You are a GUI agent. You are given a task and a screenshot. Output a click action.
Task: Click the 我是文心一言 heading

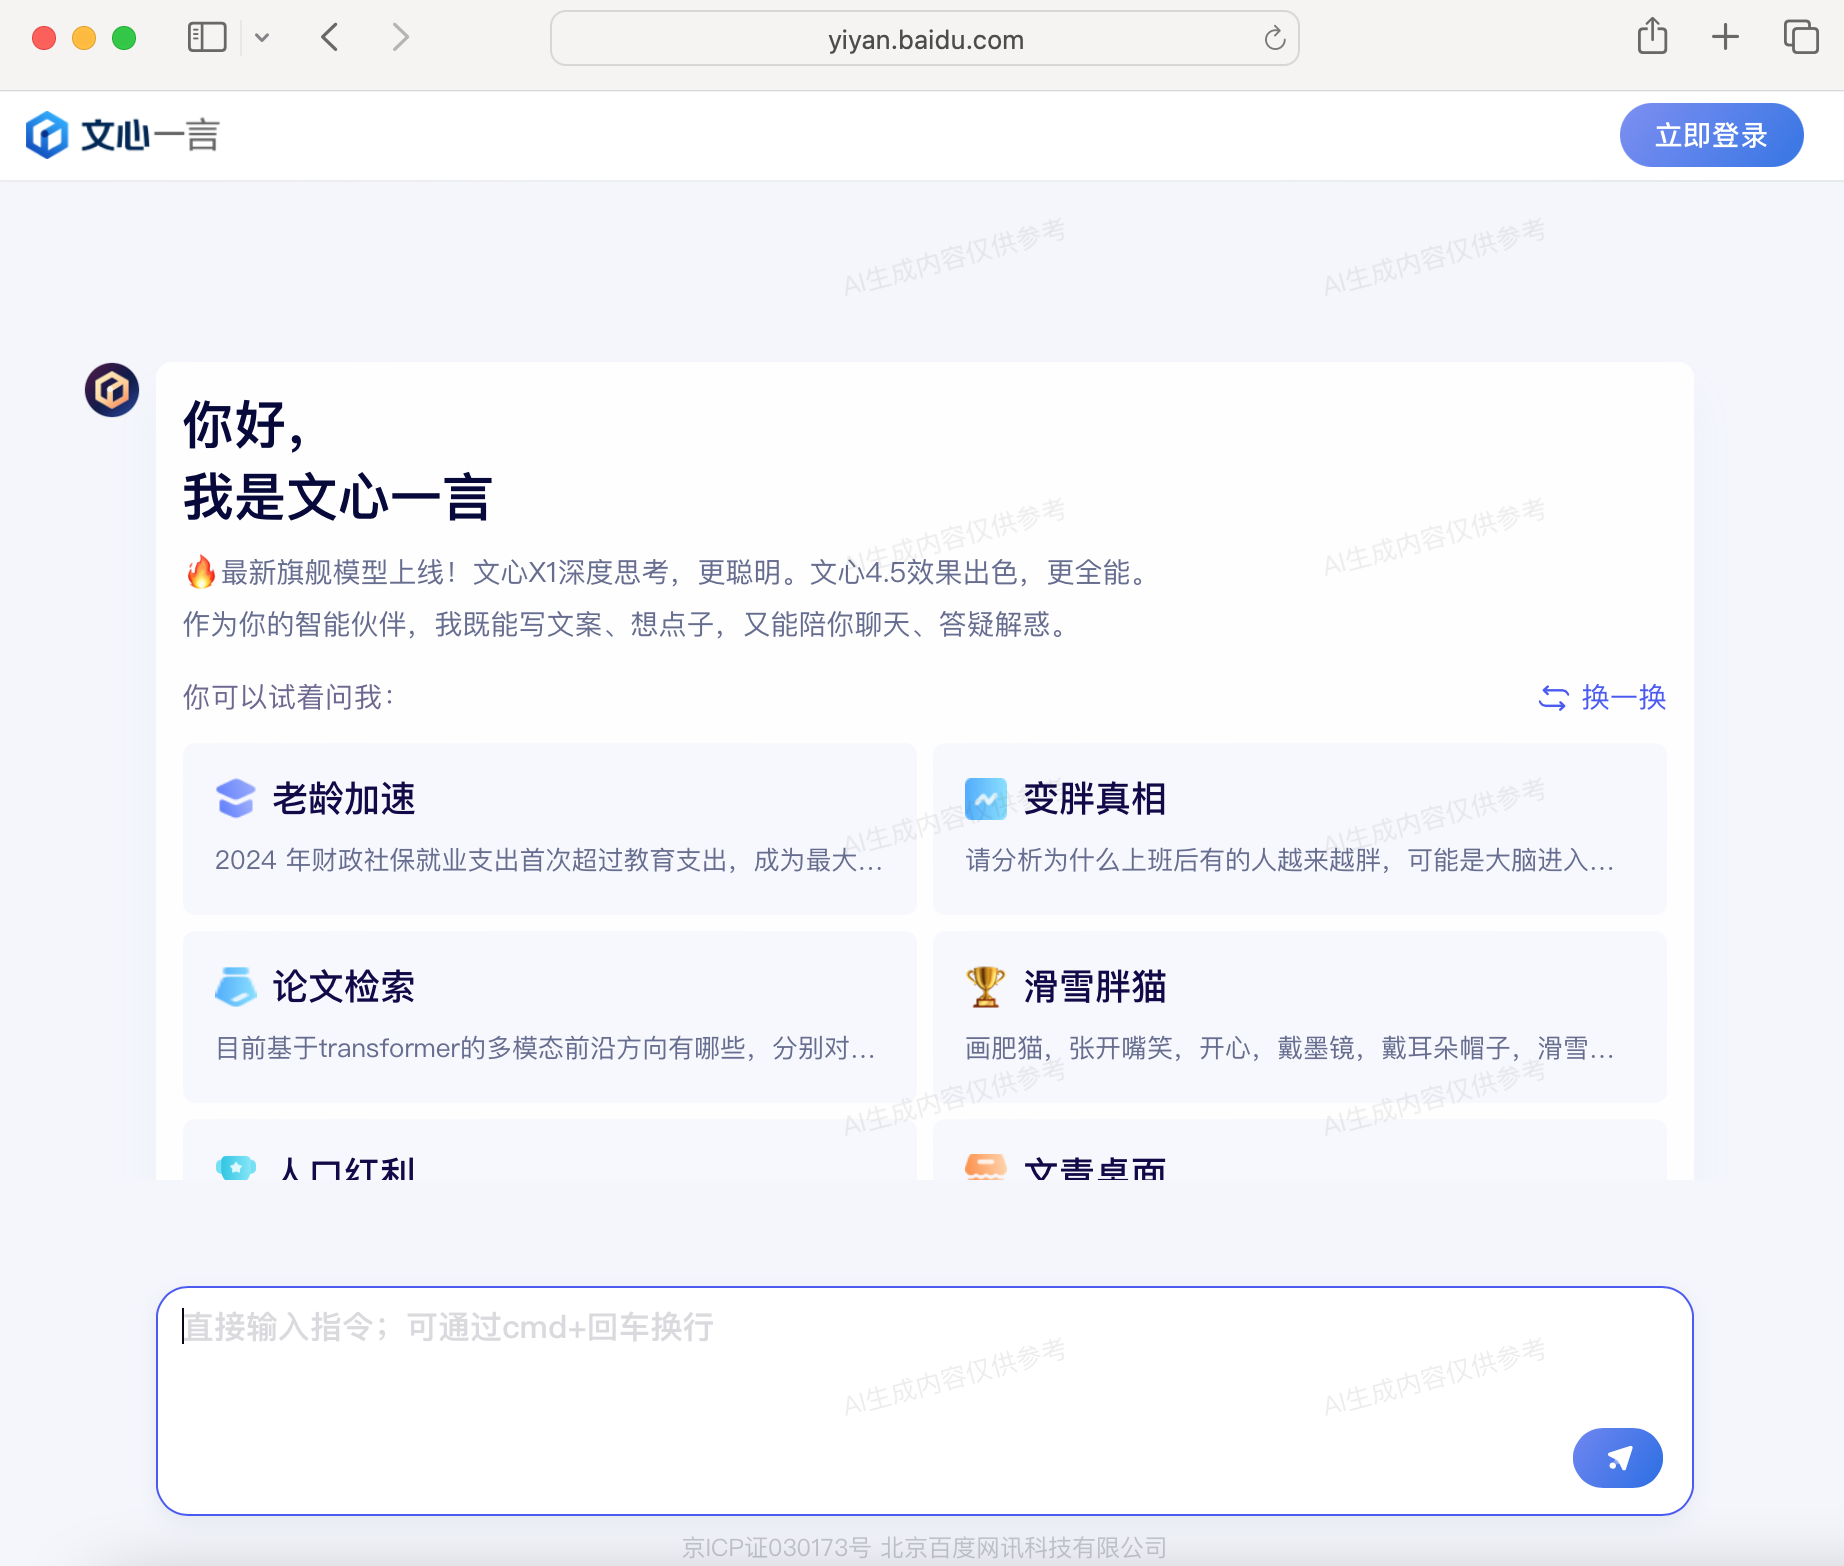[x=337, y=497]
